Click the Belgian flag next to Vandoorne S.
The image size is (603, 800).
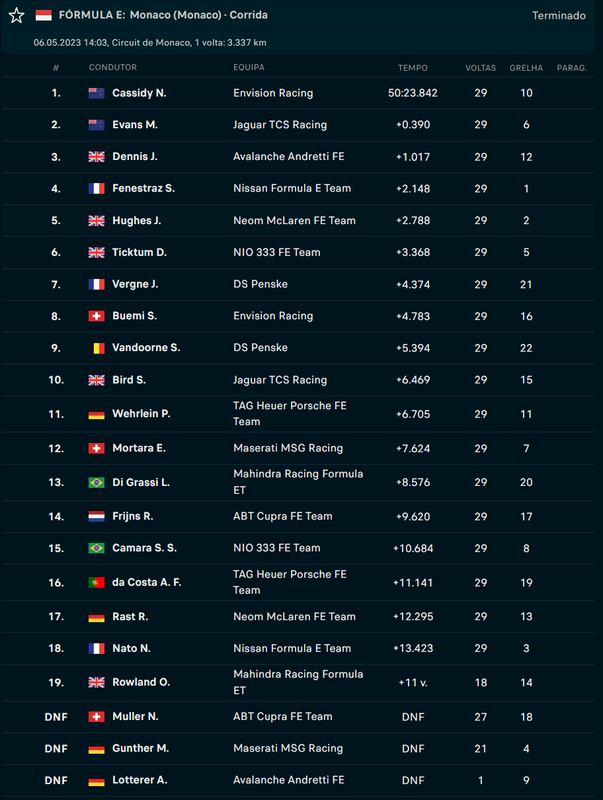click(x=96, y=348)
